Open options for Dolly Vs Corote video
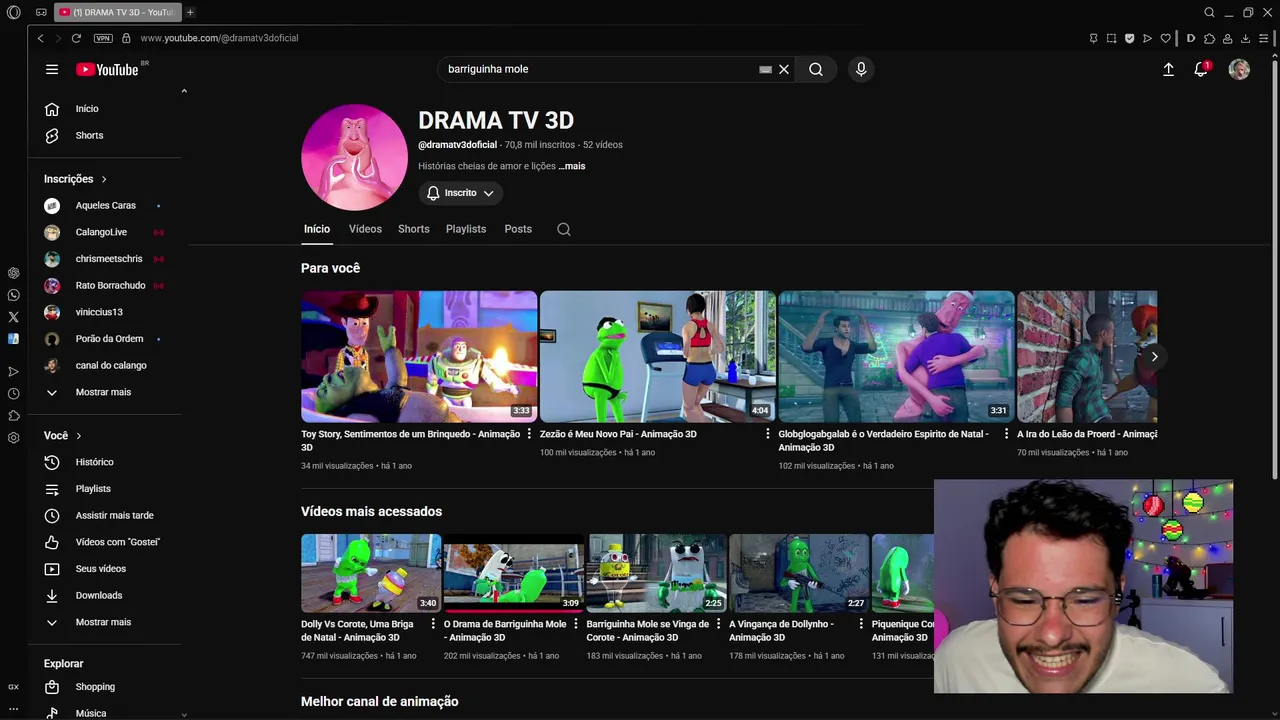The width and height of the screenshot is (1280, 720). point(433,624)
